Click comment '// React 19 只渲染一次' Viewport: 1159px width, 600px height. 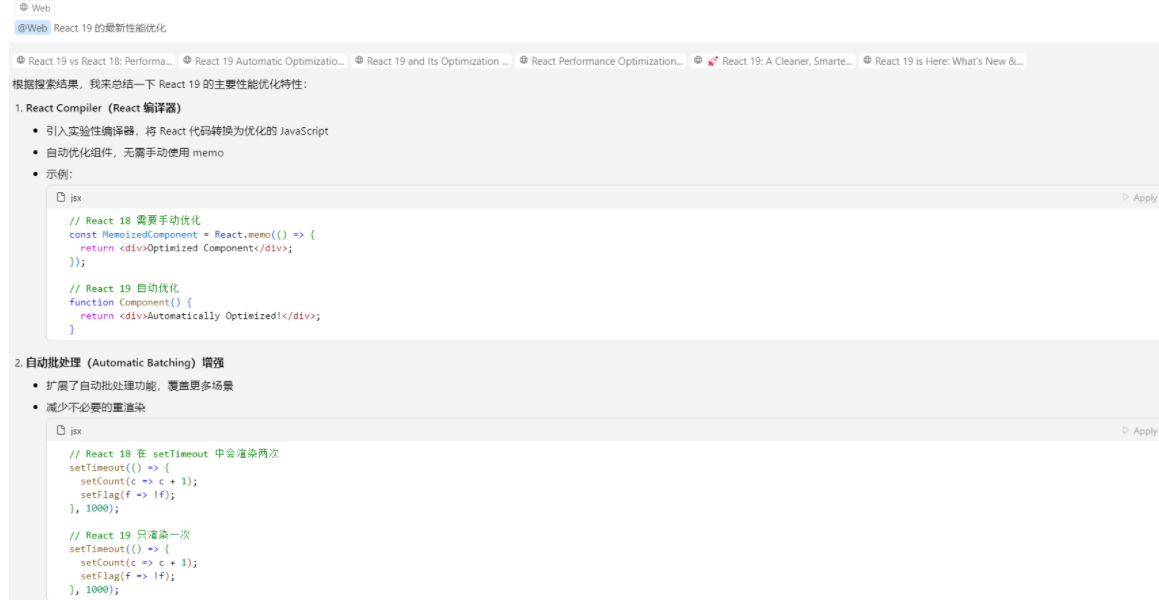pyautogui.click(x=129, y=534)
